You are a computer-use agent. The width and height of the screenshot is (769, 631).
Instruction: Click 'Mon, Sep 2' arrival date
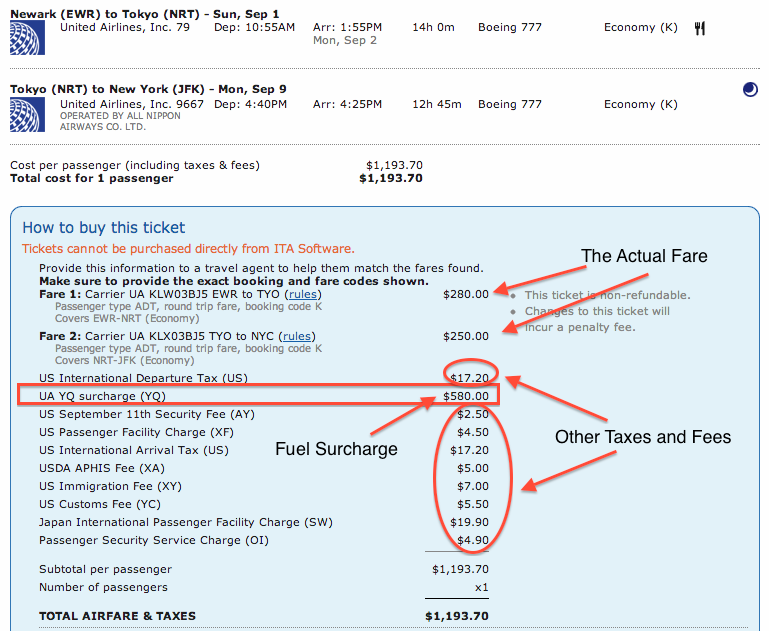(345, 41)
